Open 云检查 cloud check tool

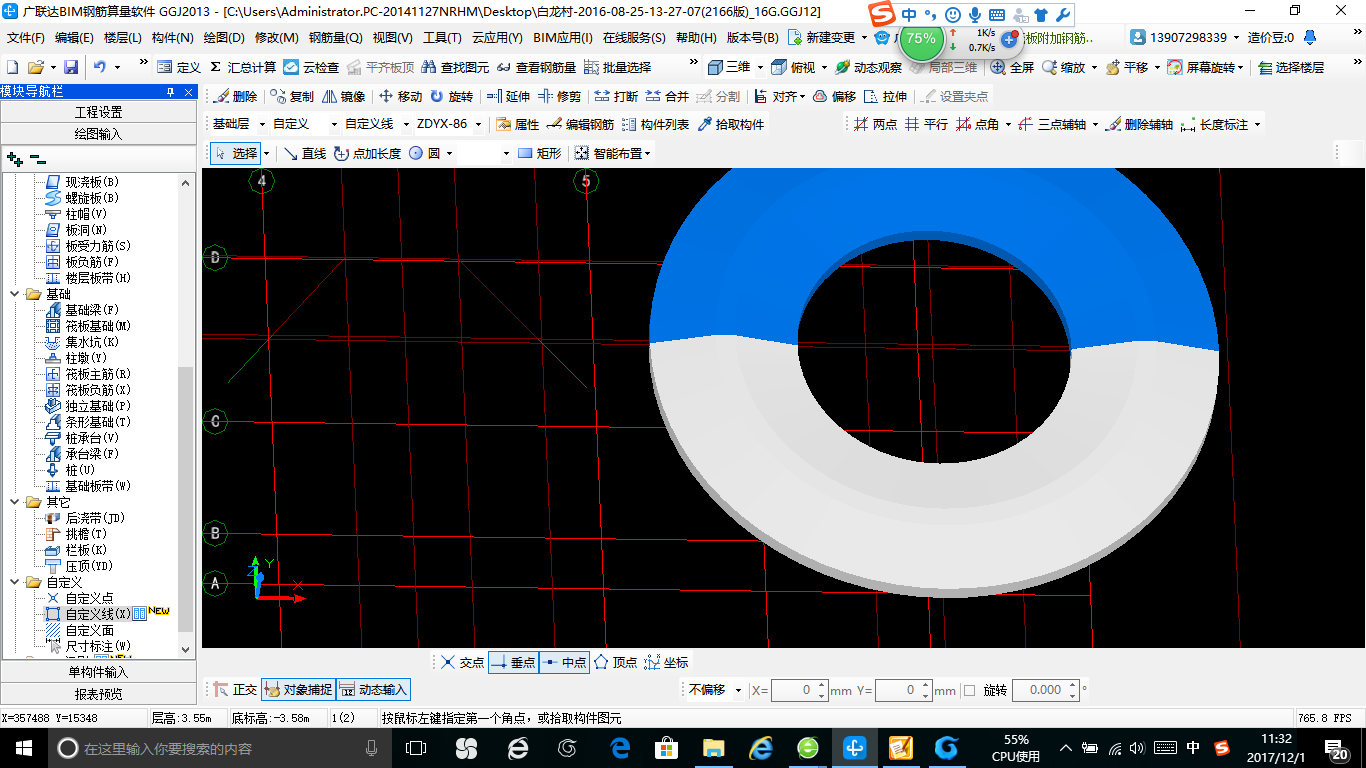(311, 67)
